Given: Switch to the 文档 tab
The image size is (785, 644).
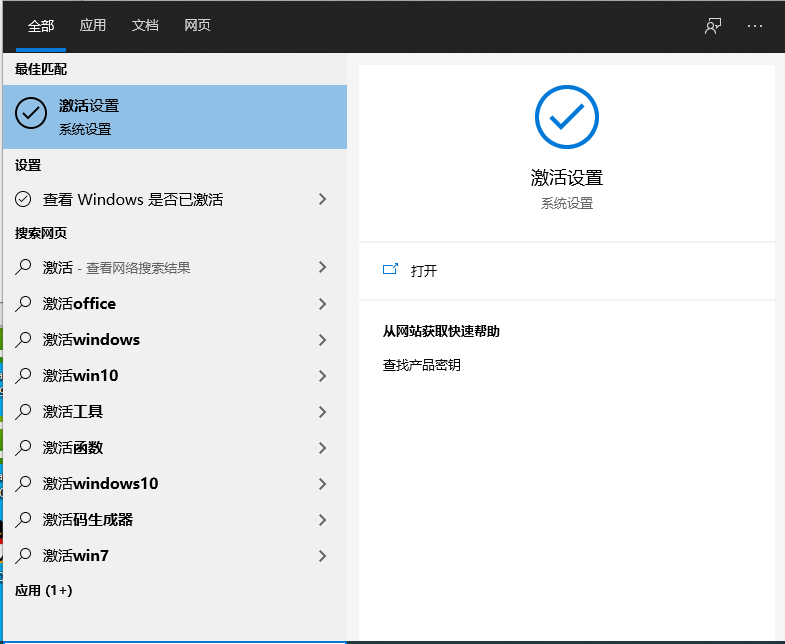Looking at the screenshot, I should pos(145,26).
